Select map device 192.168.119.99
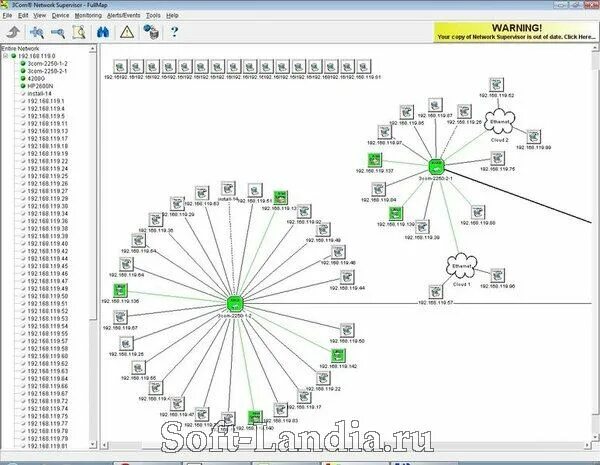The height and width of the screenshot is (465, 600). [x=533, y=137]
